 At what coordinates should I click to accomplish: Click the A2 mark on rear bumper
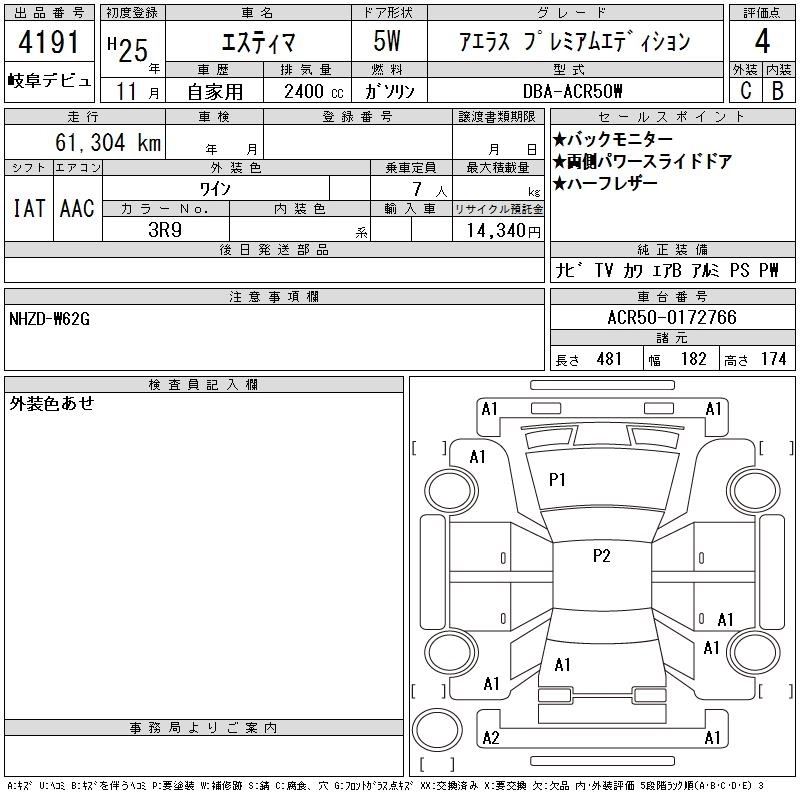tap(491, 738)
